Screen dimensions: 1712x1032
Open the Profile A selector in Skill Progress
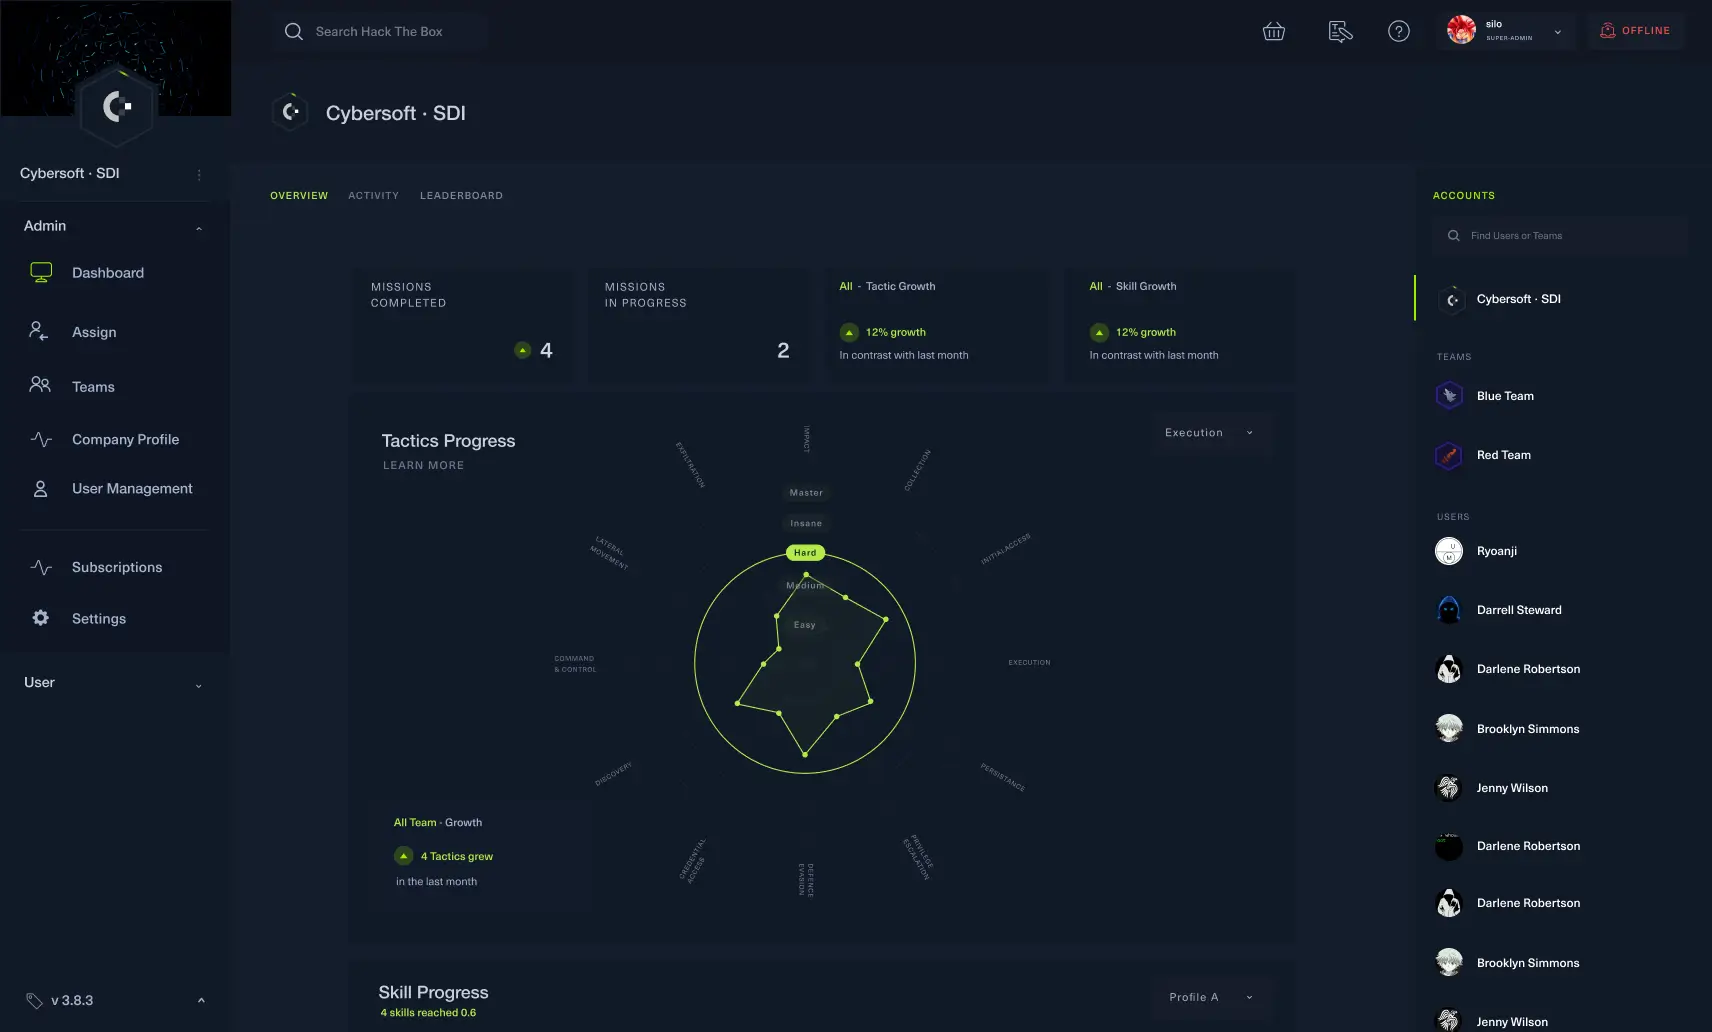1210,997
